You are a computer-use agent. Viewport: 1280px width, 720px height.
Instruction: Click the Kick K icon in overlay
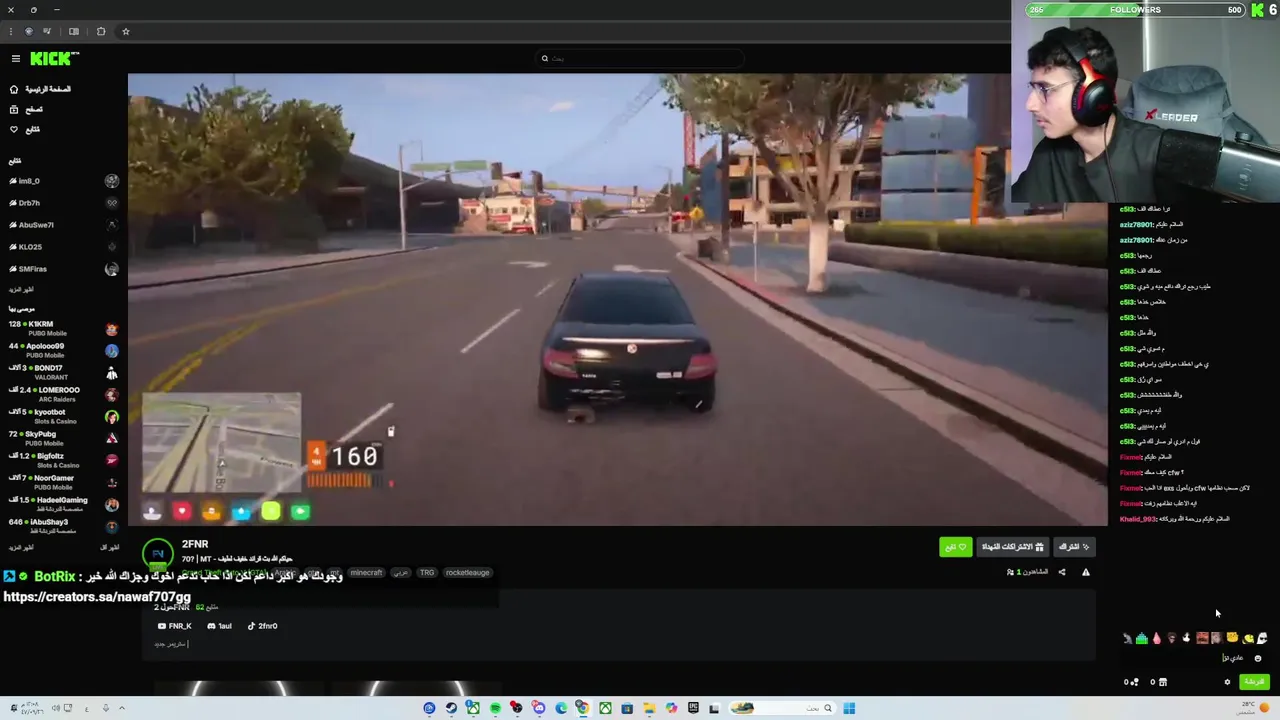click(x=1257, y=10)
